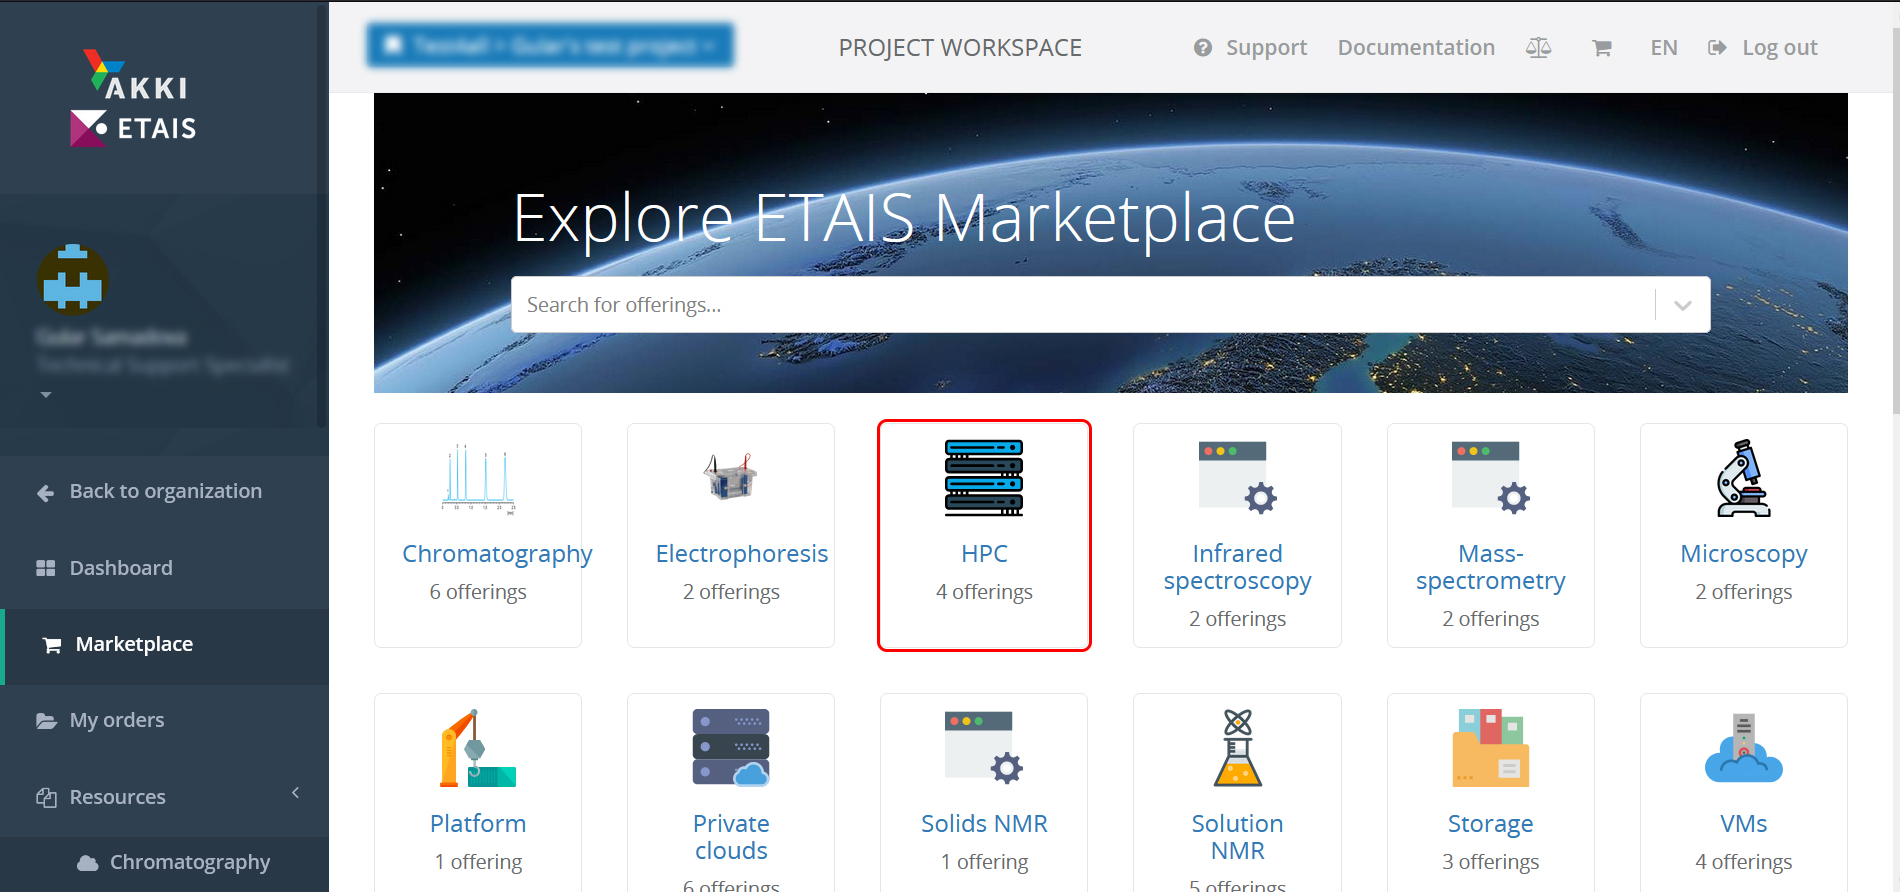Open the Private clouds category link

pos(731,837)
